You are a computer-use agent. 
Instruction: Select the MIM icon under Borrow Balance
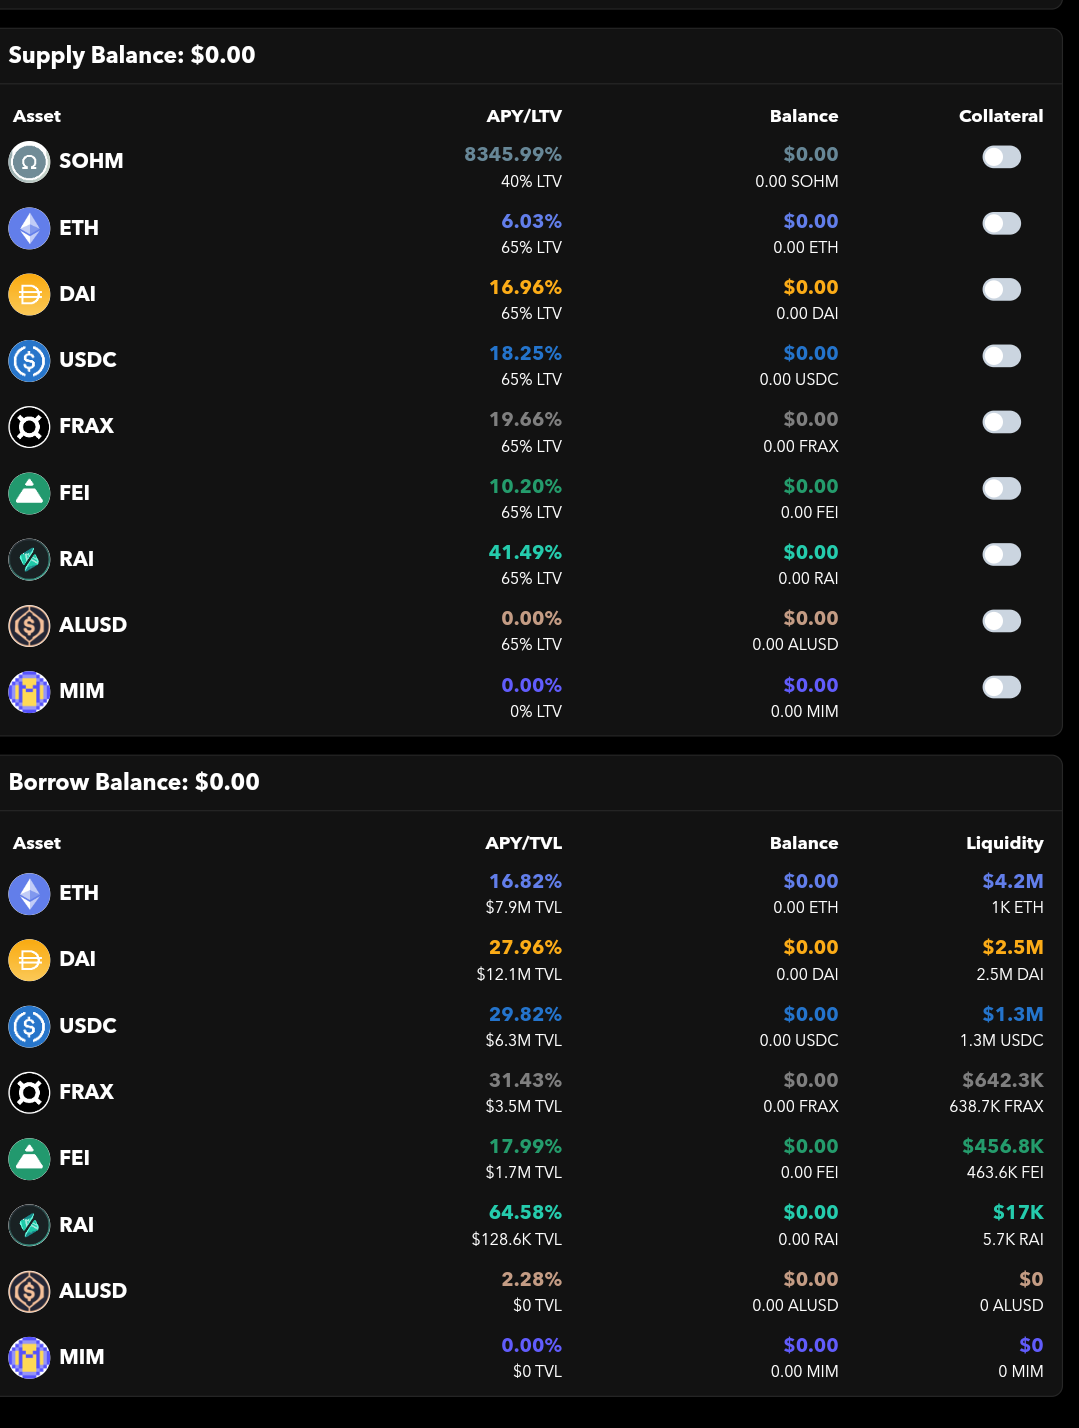(x=29, y=1357)
